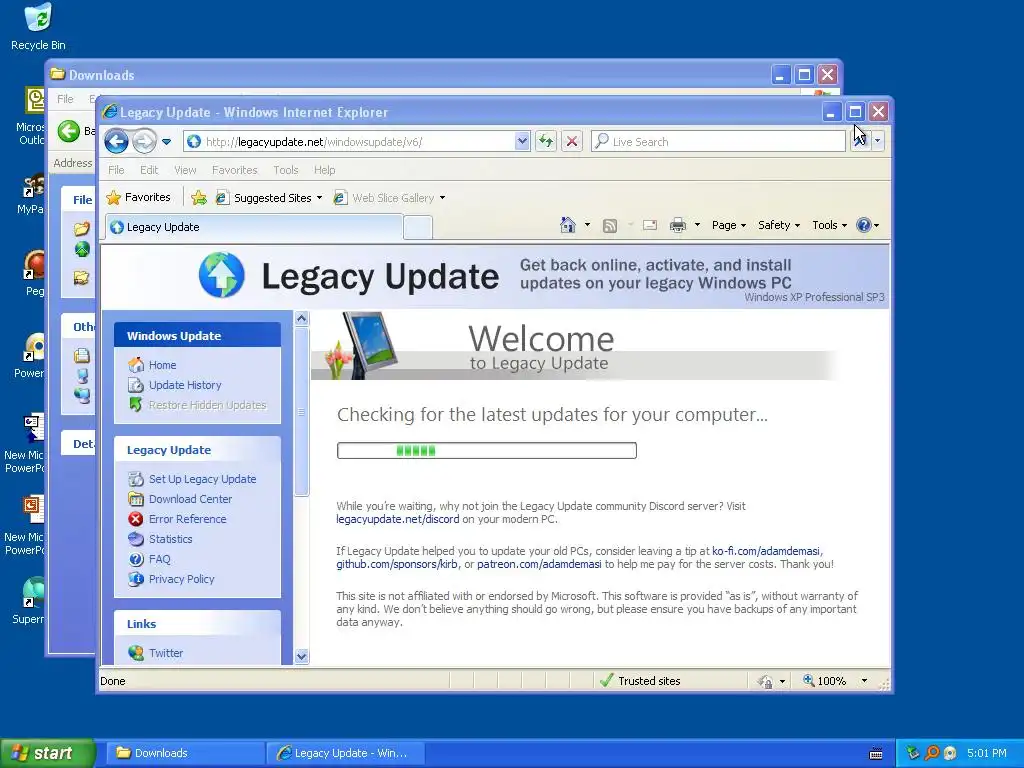Go back with the IE Back arrow

[x=116, y=141]
